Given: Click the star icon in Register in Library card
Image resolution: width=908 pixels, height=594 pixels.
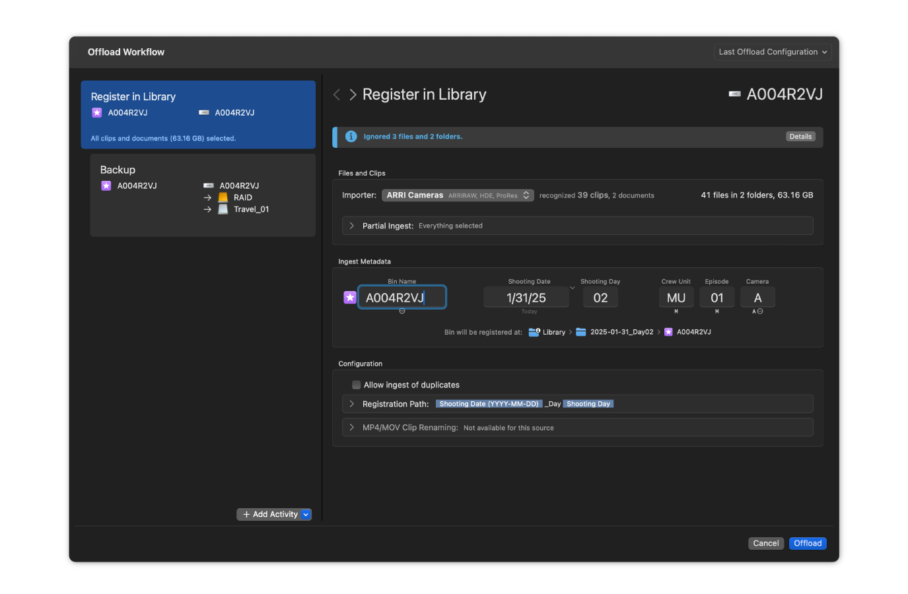Looking at the screenshot, I should pos(97,112).
